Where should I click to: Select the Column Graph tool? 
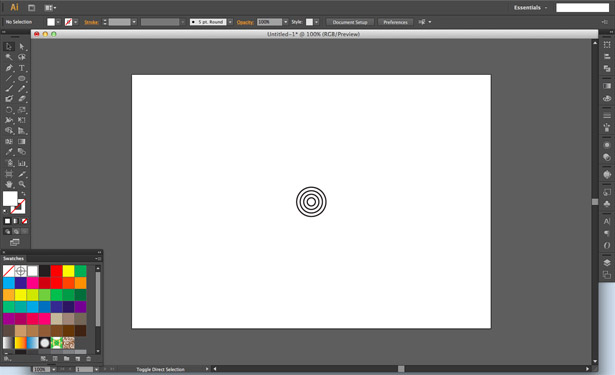pos(22,163)
